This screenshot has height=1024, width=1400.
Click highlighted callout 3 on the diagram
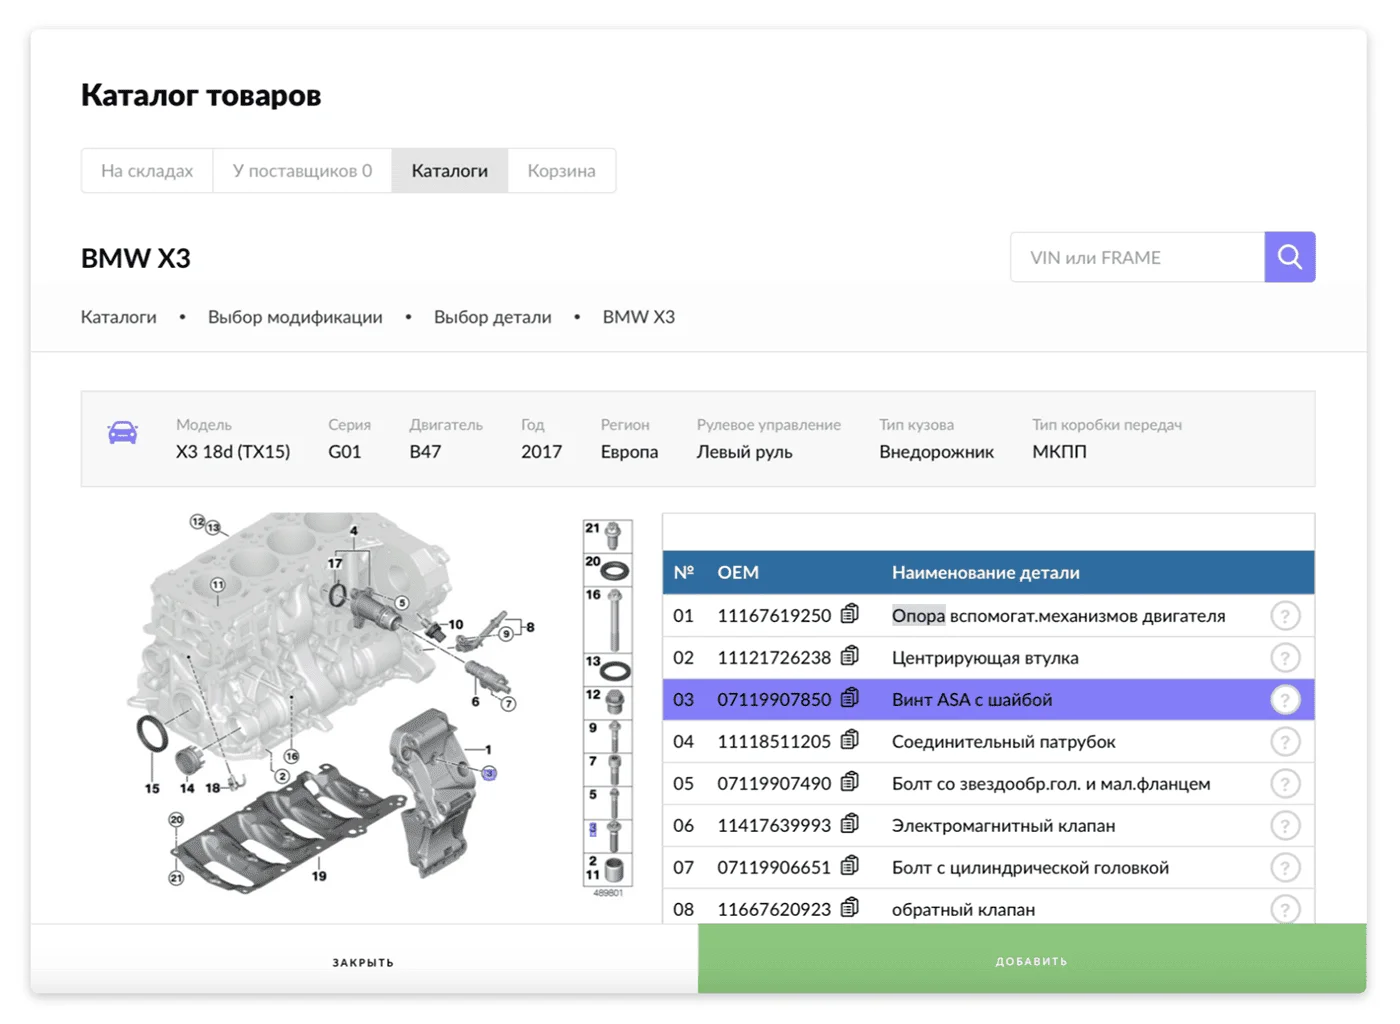(489, 773)
